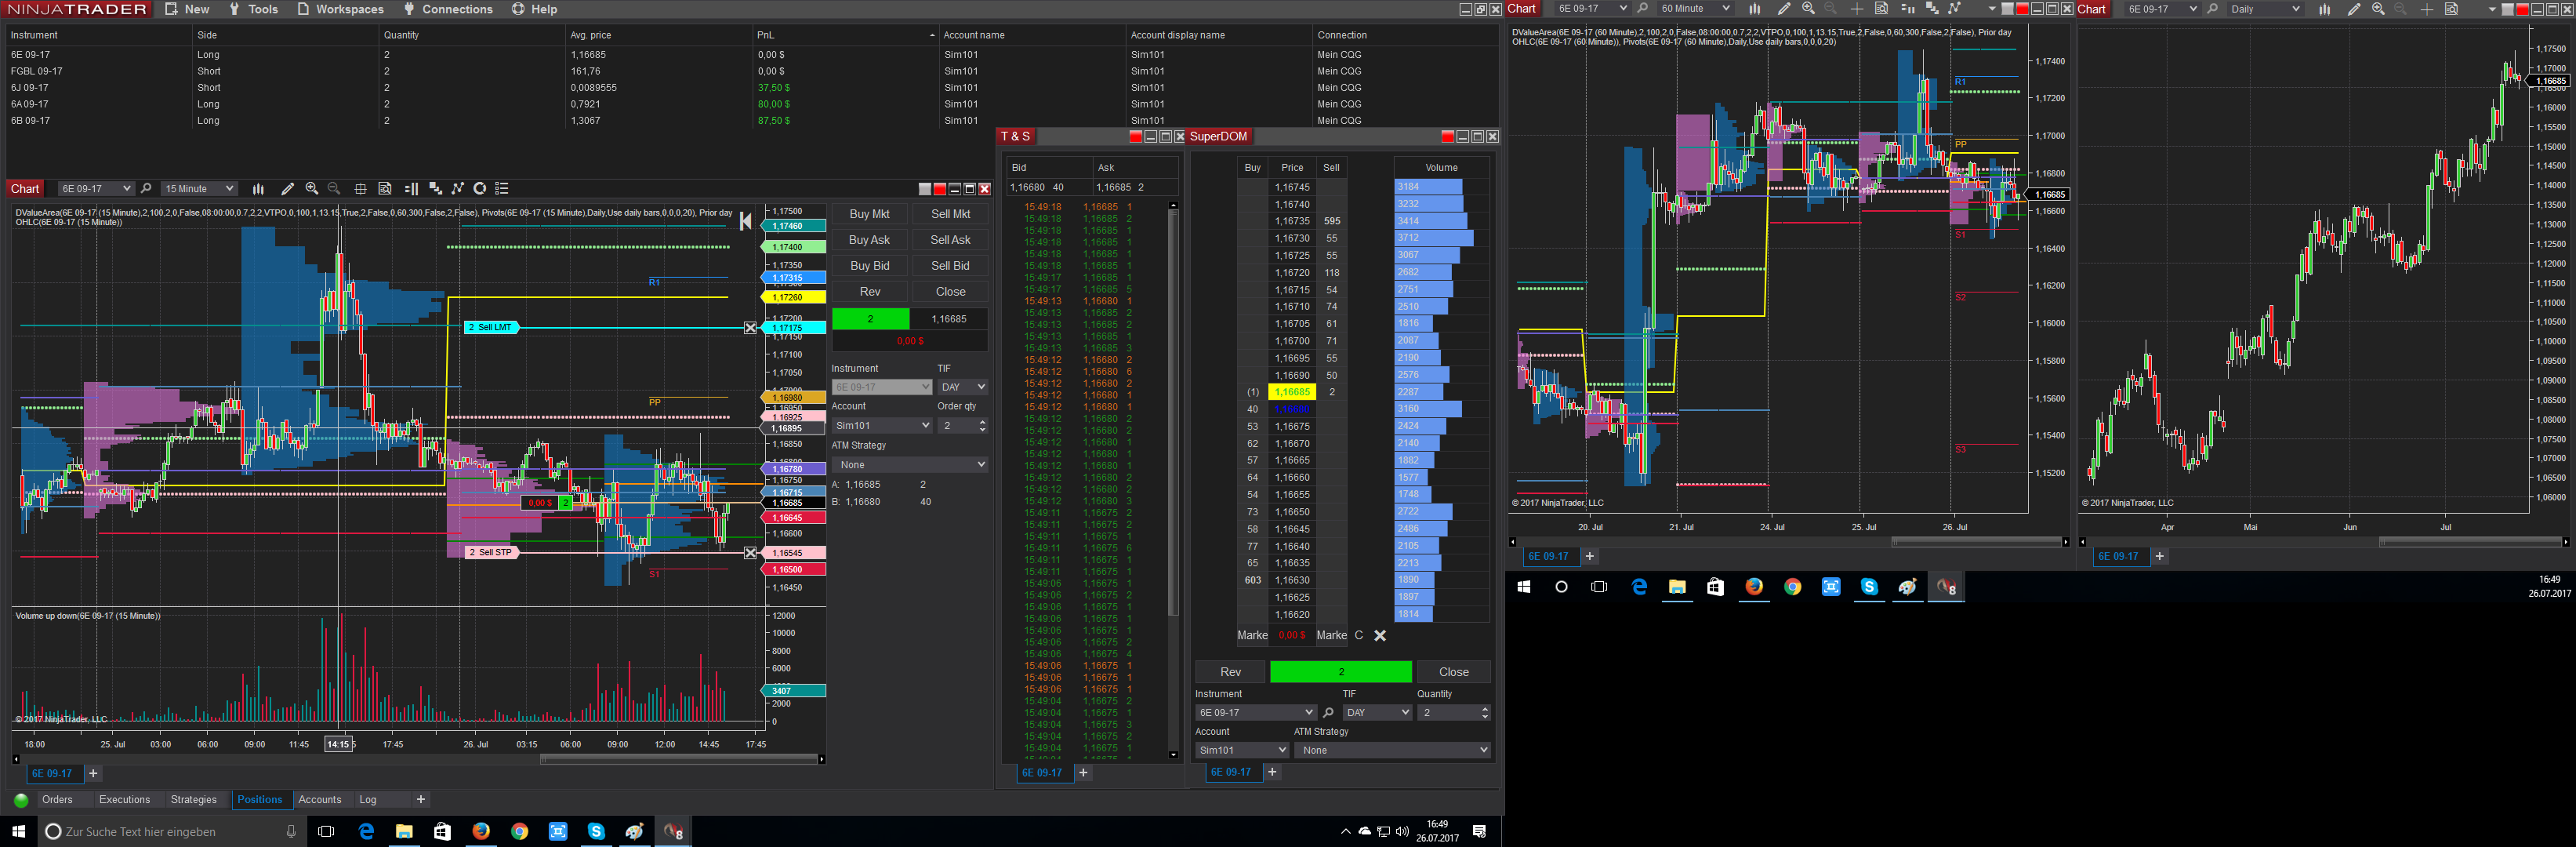Cancel the 2 Sell LMT order on chart

pyautogui.click(x=751, y=328)
